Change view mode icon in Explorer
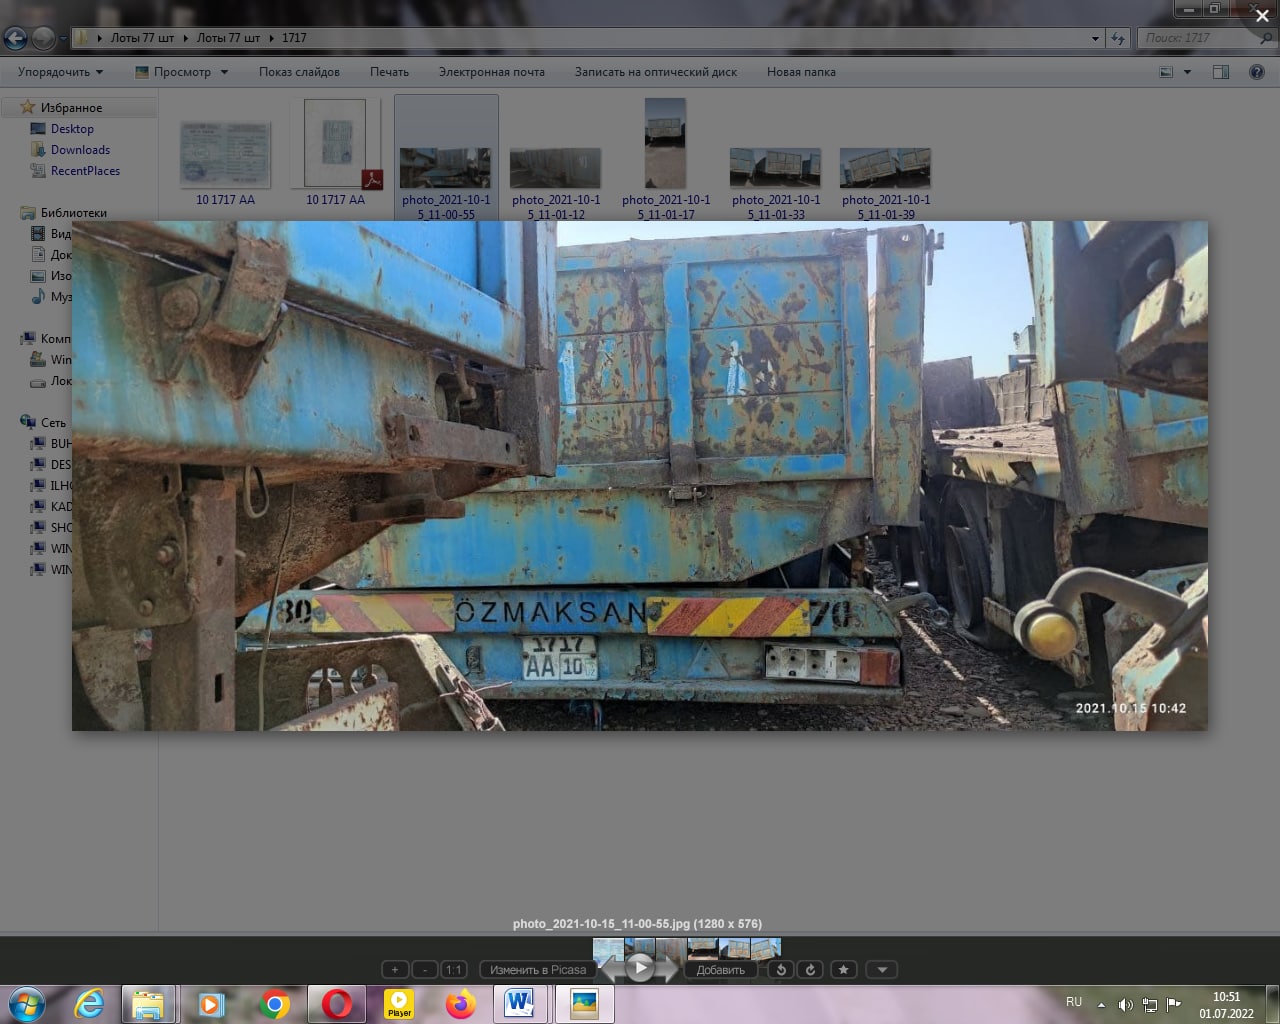 pos(1166,72)
